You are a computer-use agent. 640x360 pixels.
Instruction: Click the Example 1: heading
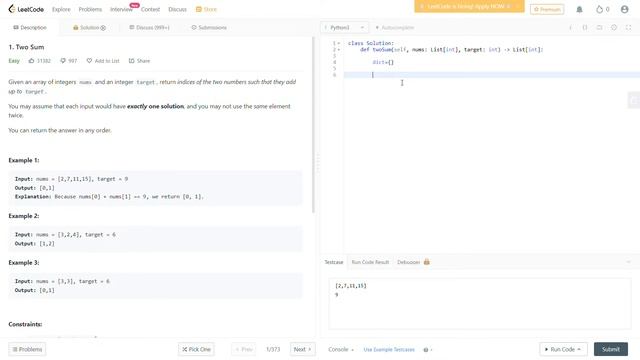(x=24, y=160)
